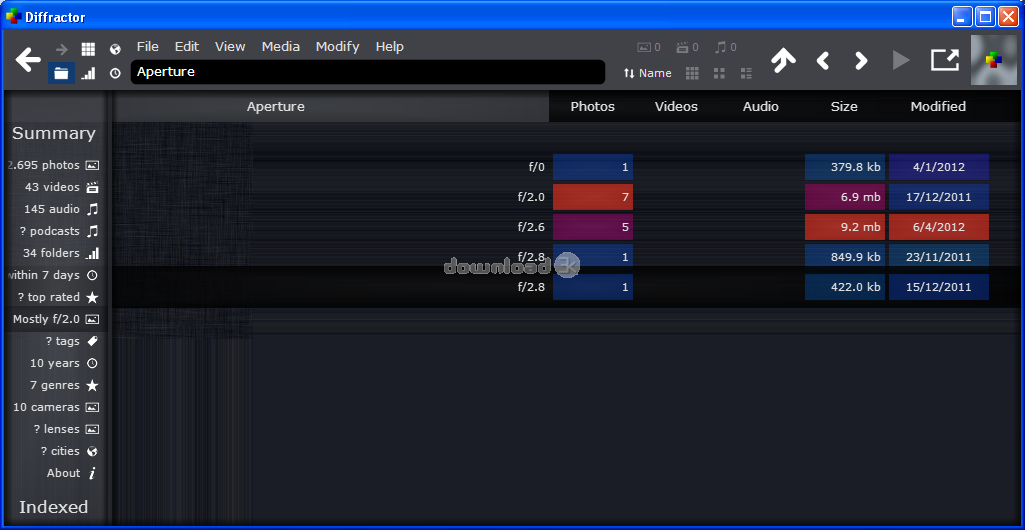
Task: Click the Summary sidebar heading
Action: click(x=54, y=133)
